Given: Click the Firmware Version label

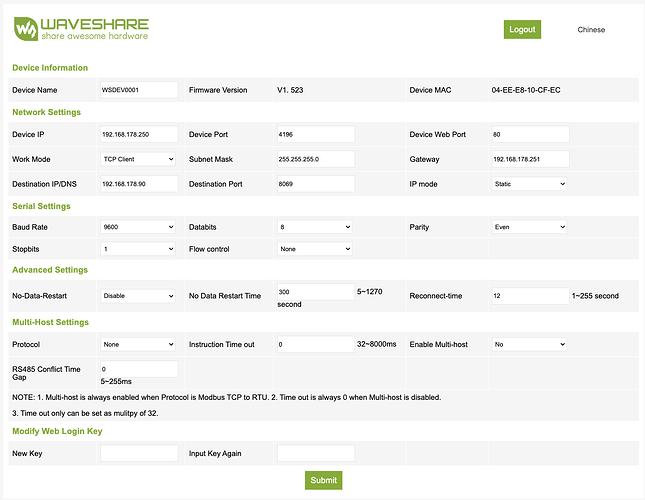Looking at the screenshot, I should (218, 90).
